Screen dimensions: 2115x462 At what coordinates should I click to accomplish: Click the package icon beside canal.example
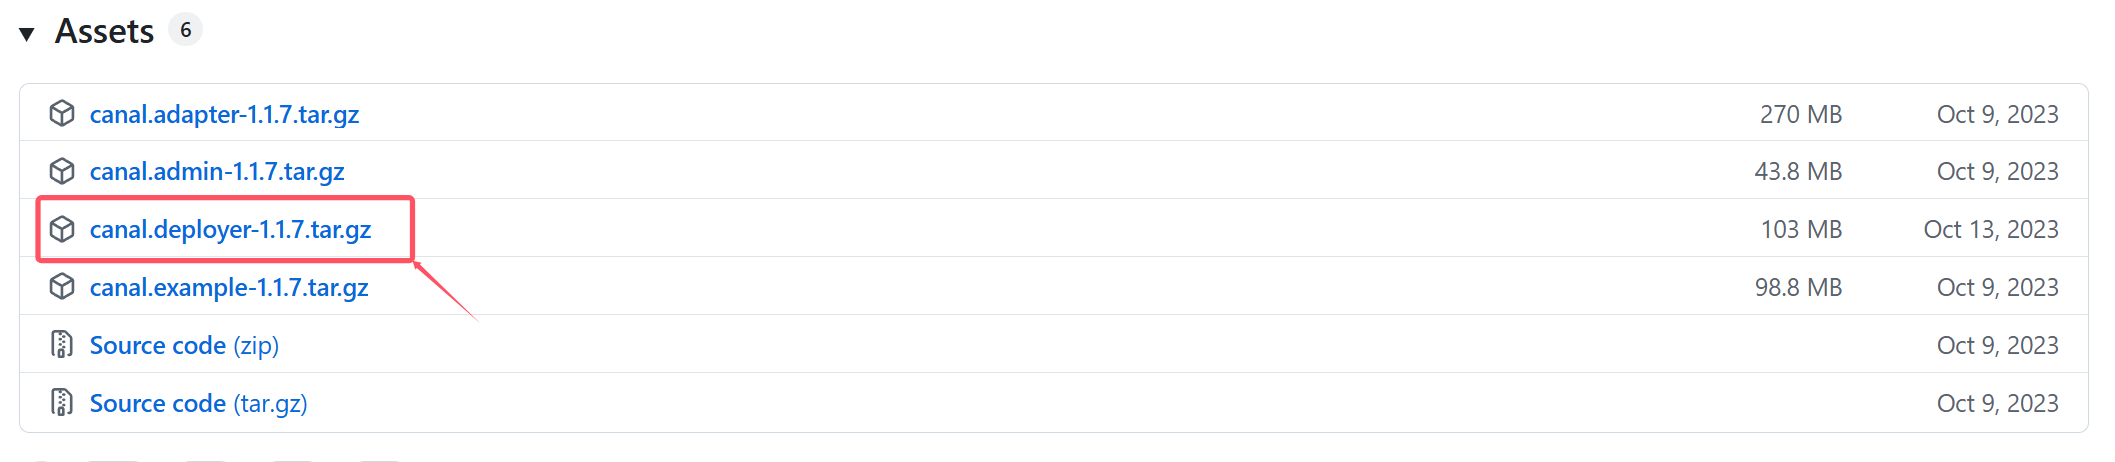[62, 287]
